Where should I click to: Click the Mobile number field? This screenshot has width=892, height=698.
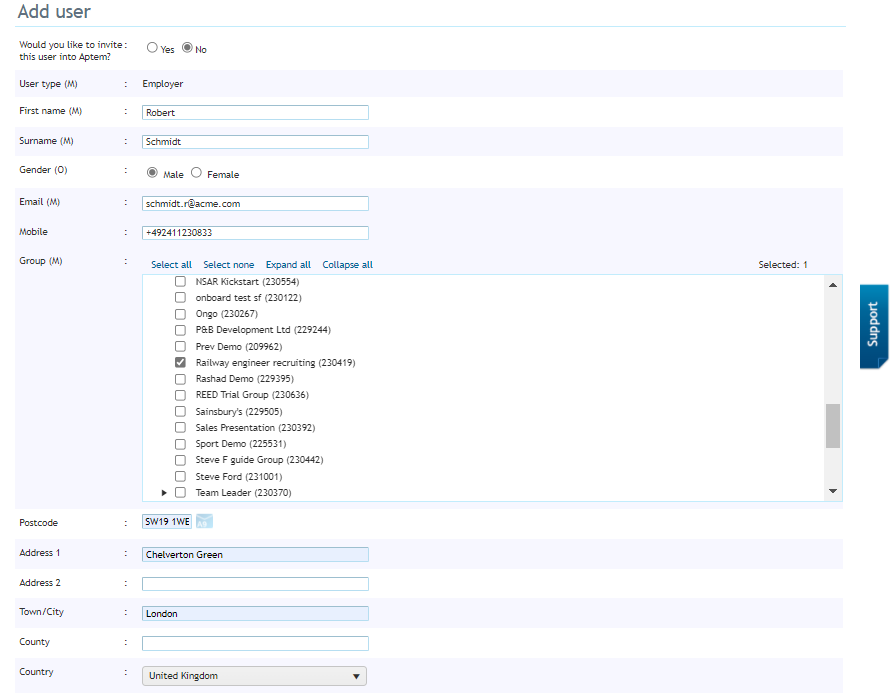(254, 232)
